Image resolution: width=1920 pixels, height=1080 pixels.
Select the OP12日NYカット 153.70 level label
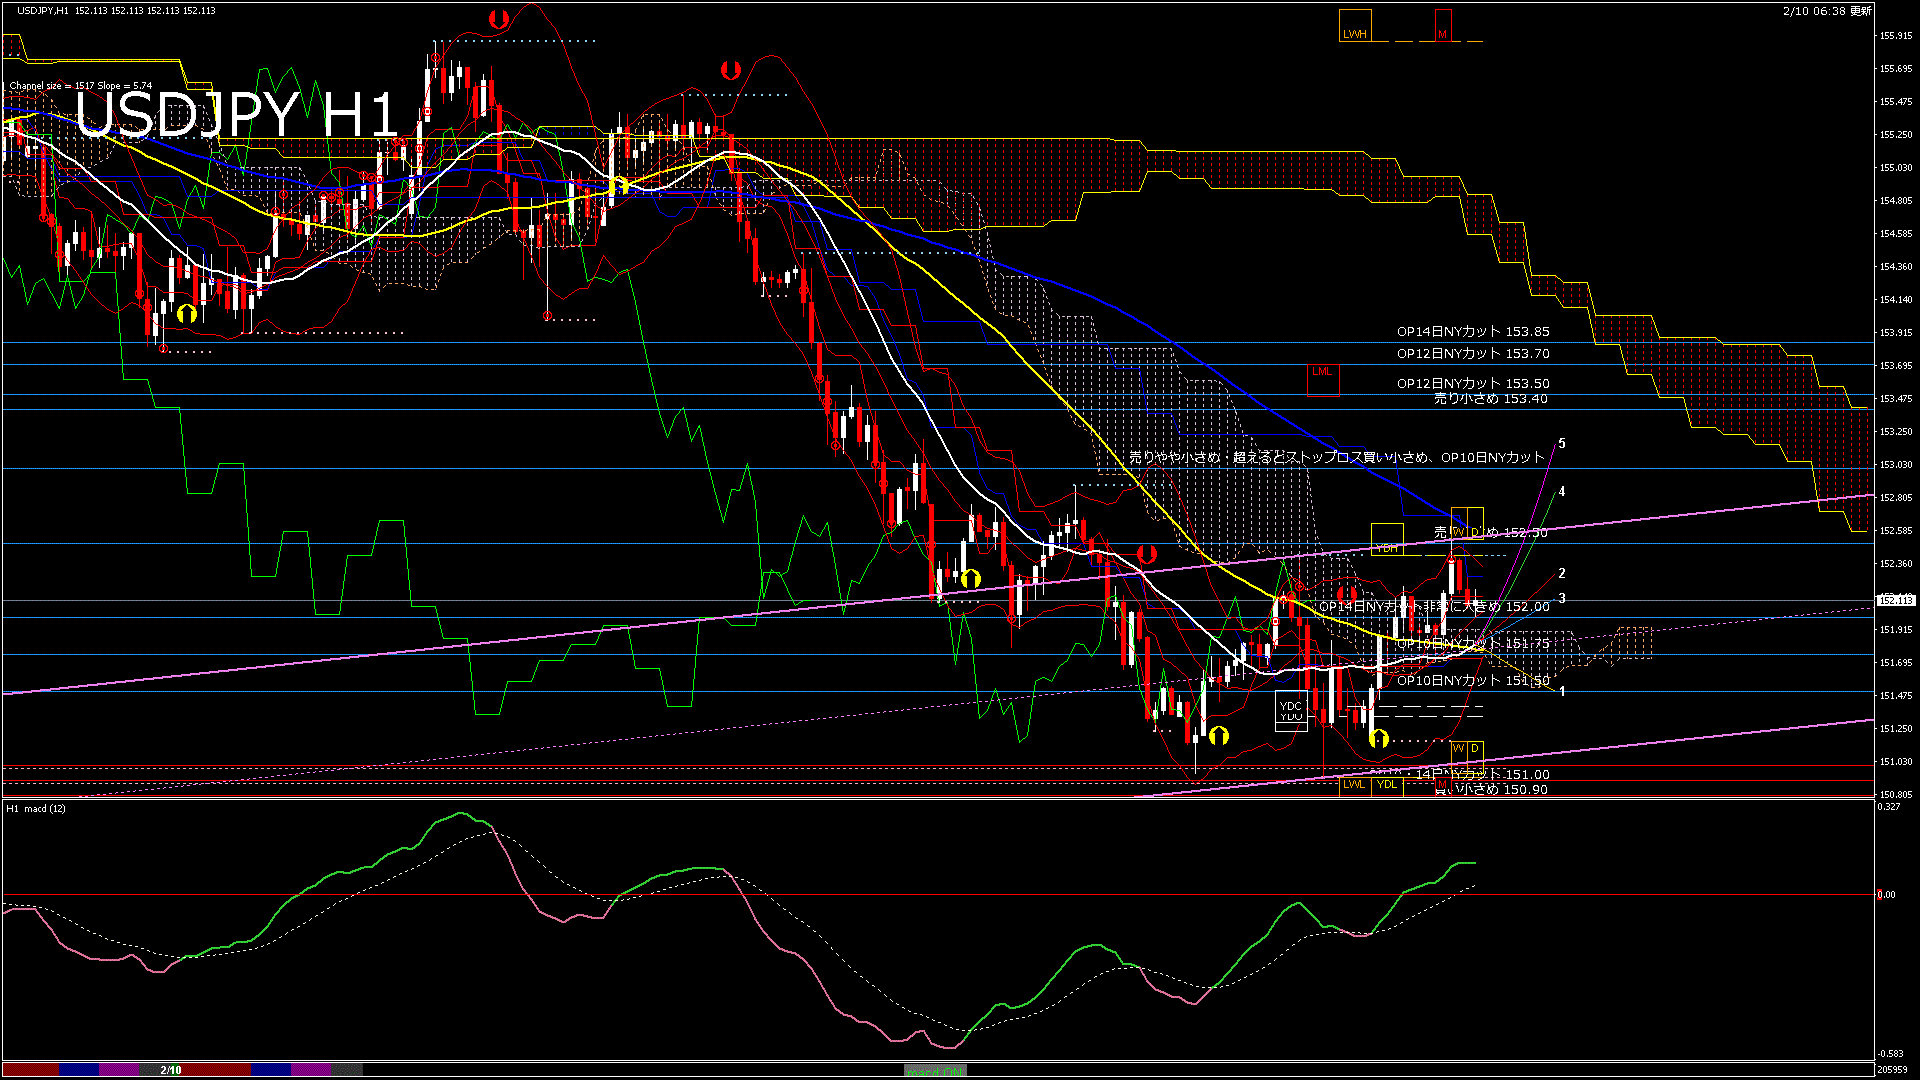point(1472,354)
